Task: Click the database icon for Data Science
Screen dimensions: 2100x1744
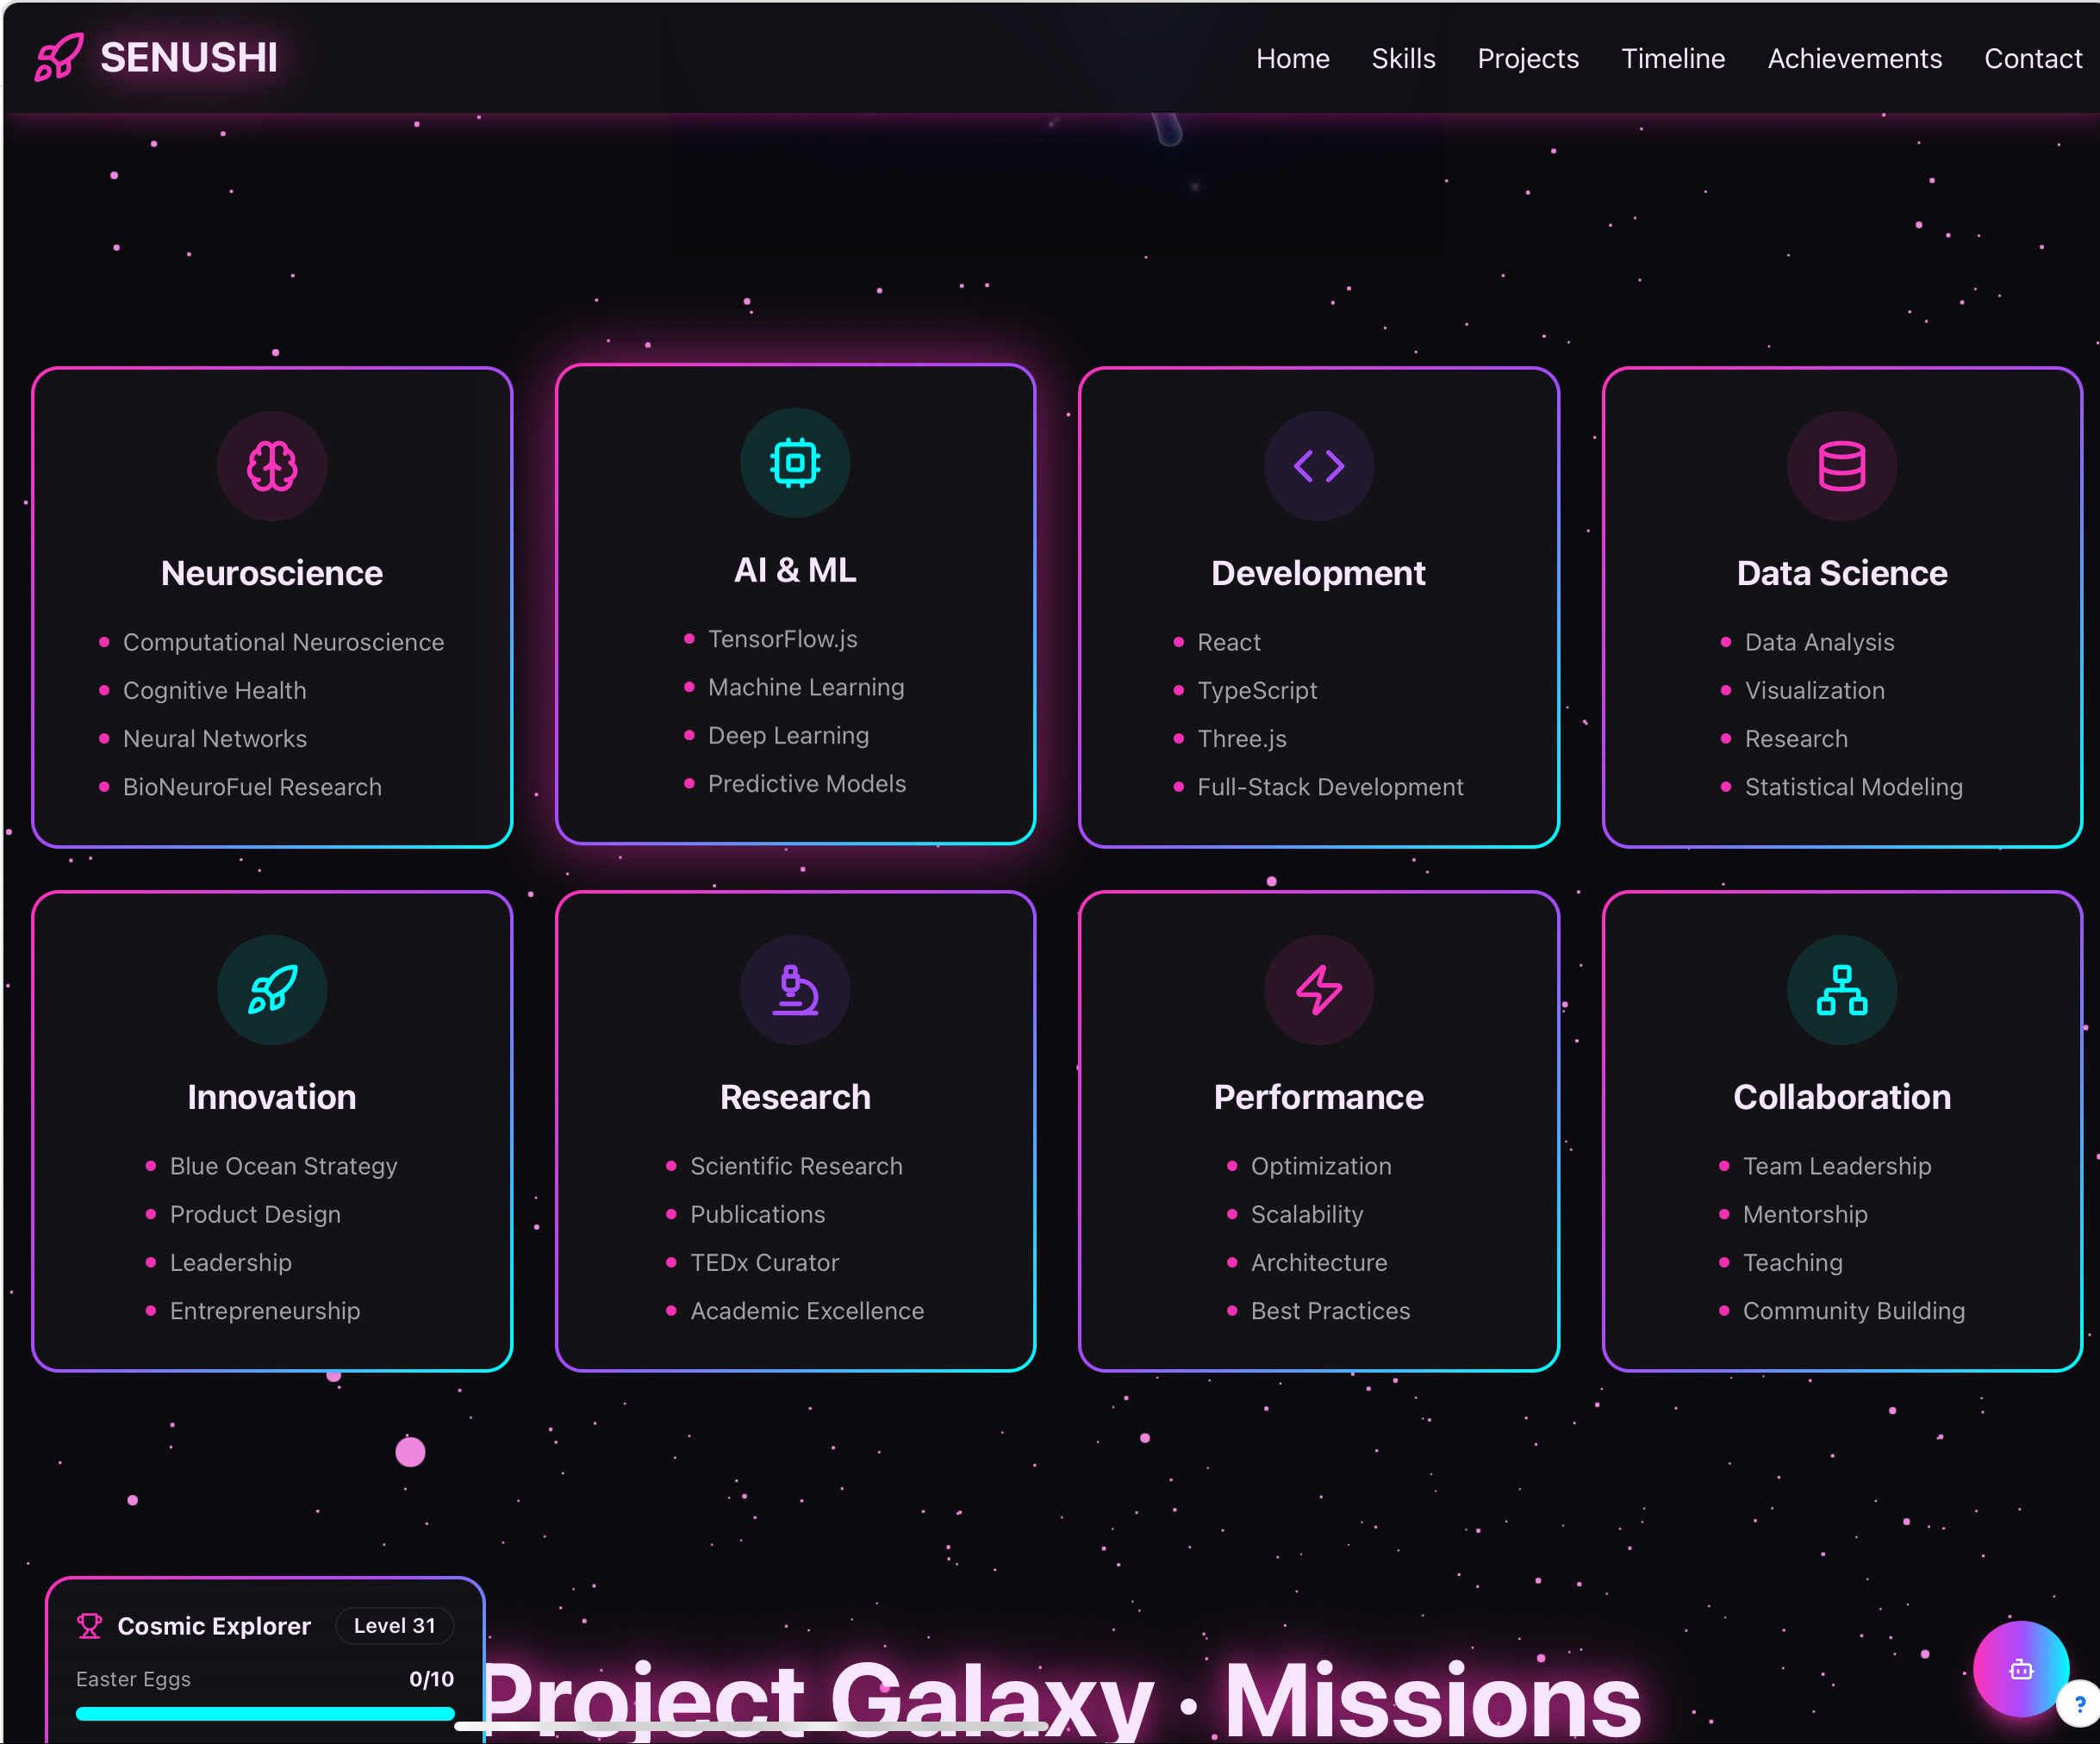Action: [1841, 466]
